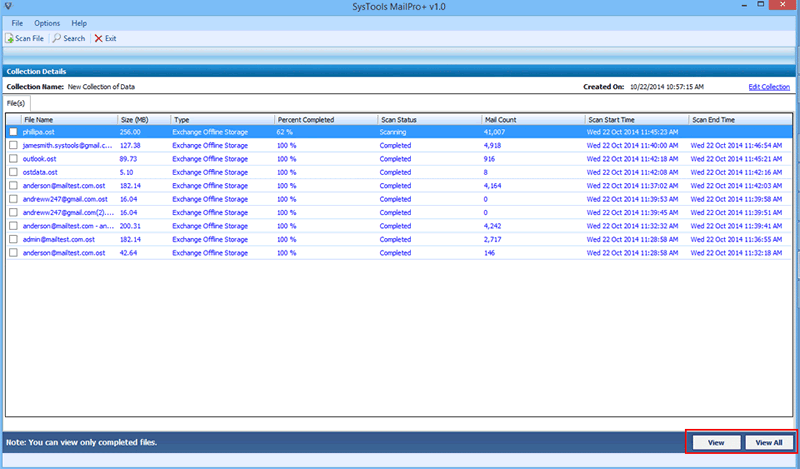Screen dimensions: 800x469
Task: Click the Scan Start Time column header
Action: coord(637,119)
